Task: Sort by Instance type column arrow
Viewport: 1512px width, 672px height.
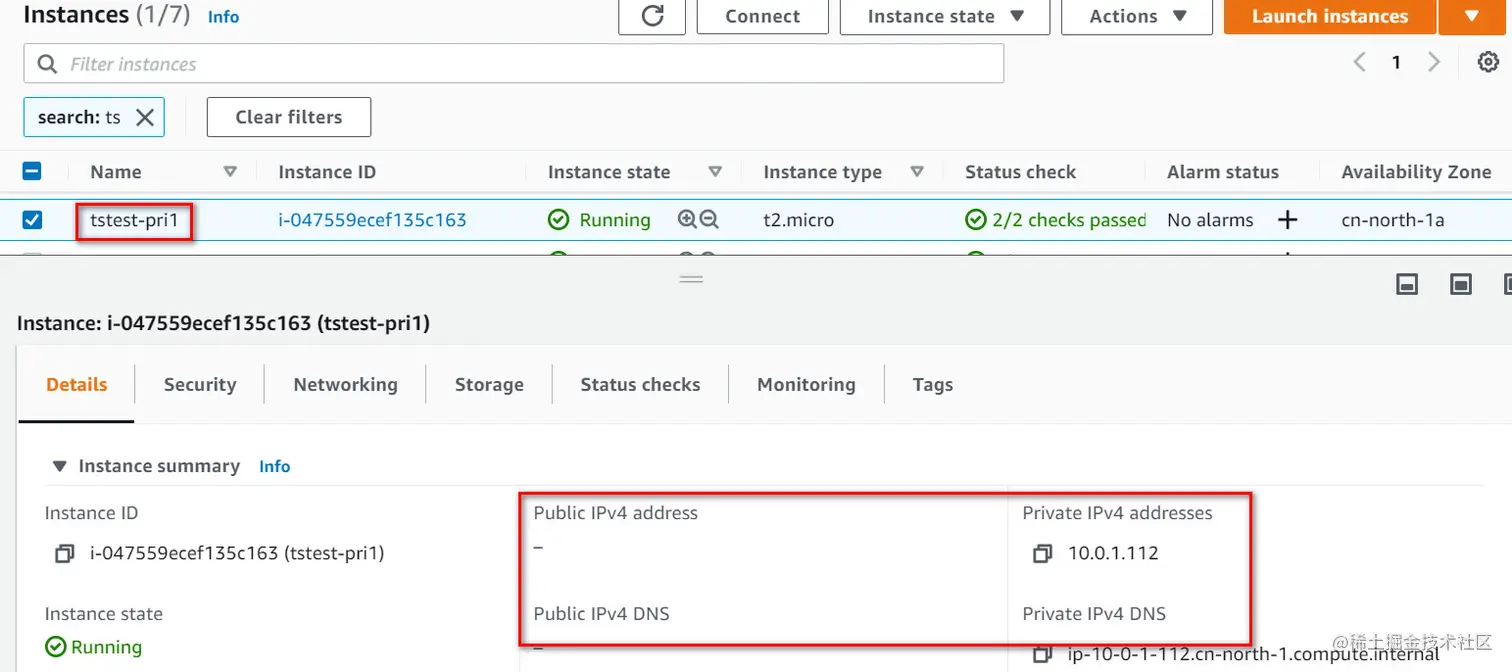Action: point(917,172)
